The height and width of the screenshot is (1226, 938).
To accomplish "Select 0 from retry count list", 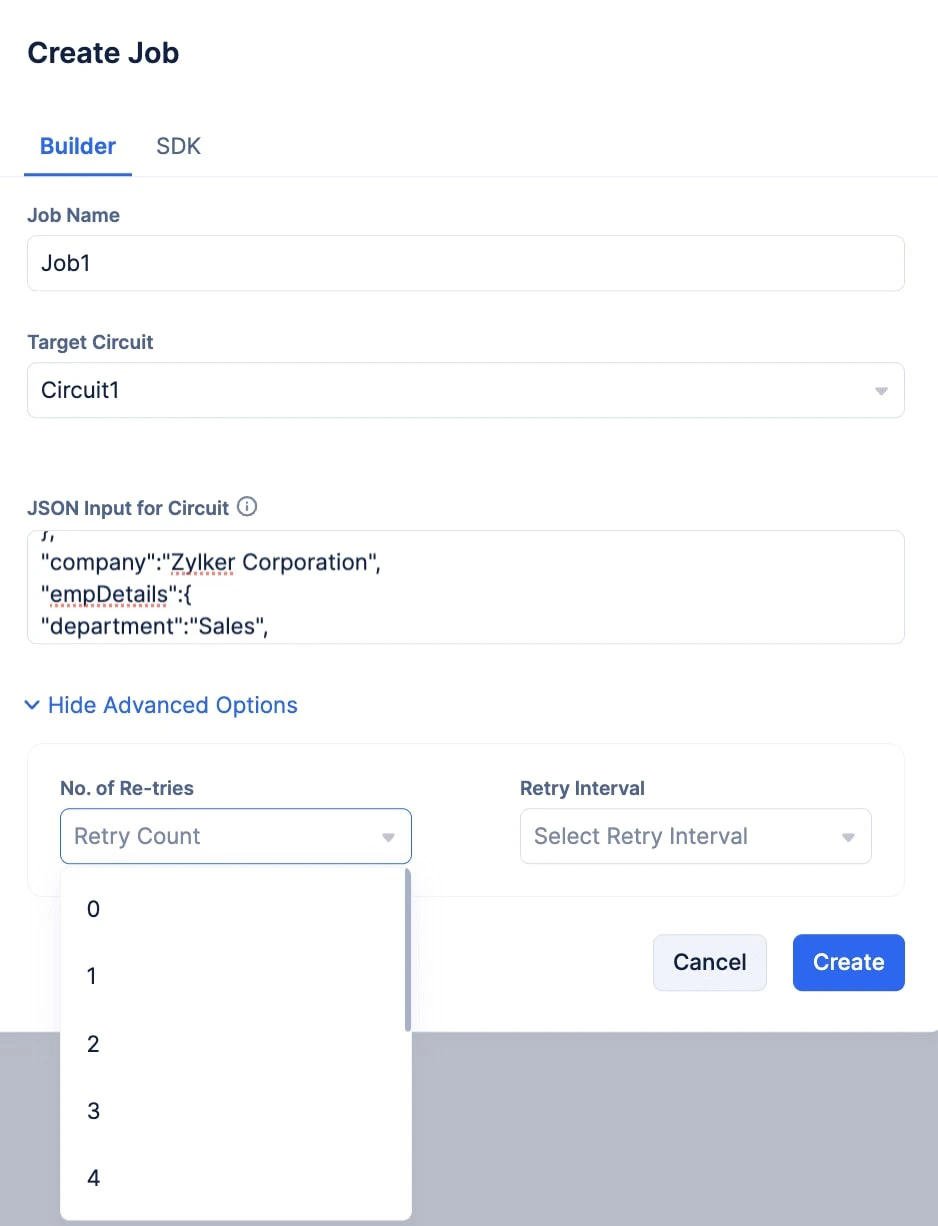I will (x=94, y=909).
